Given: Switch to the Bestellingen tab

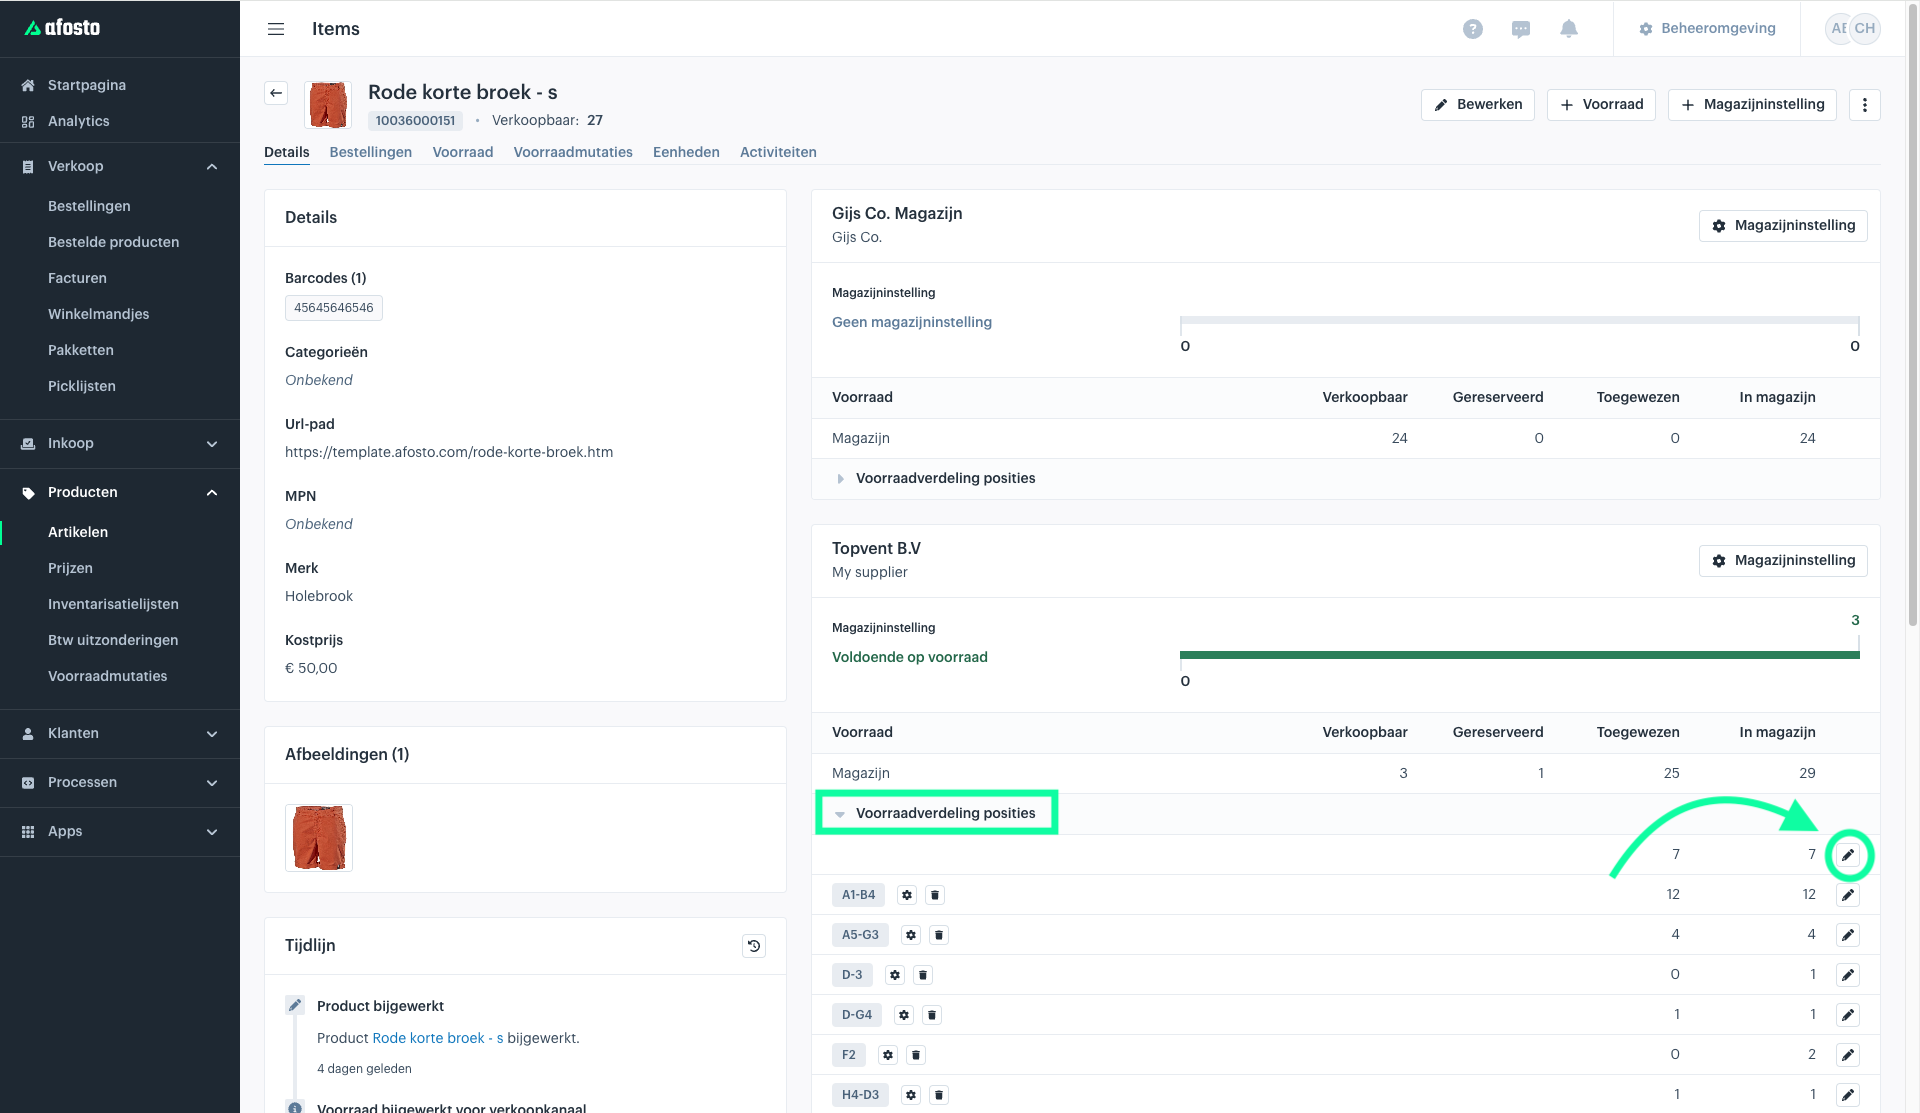Looking at the screenshot, I should point(370,152).
